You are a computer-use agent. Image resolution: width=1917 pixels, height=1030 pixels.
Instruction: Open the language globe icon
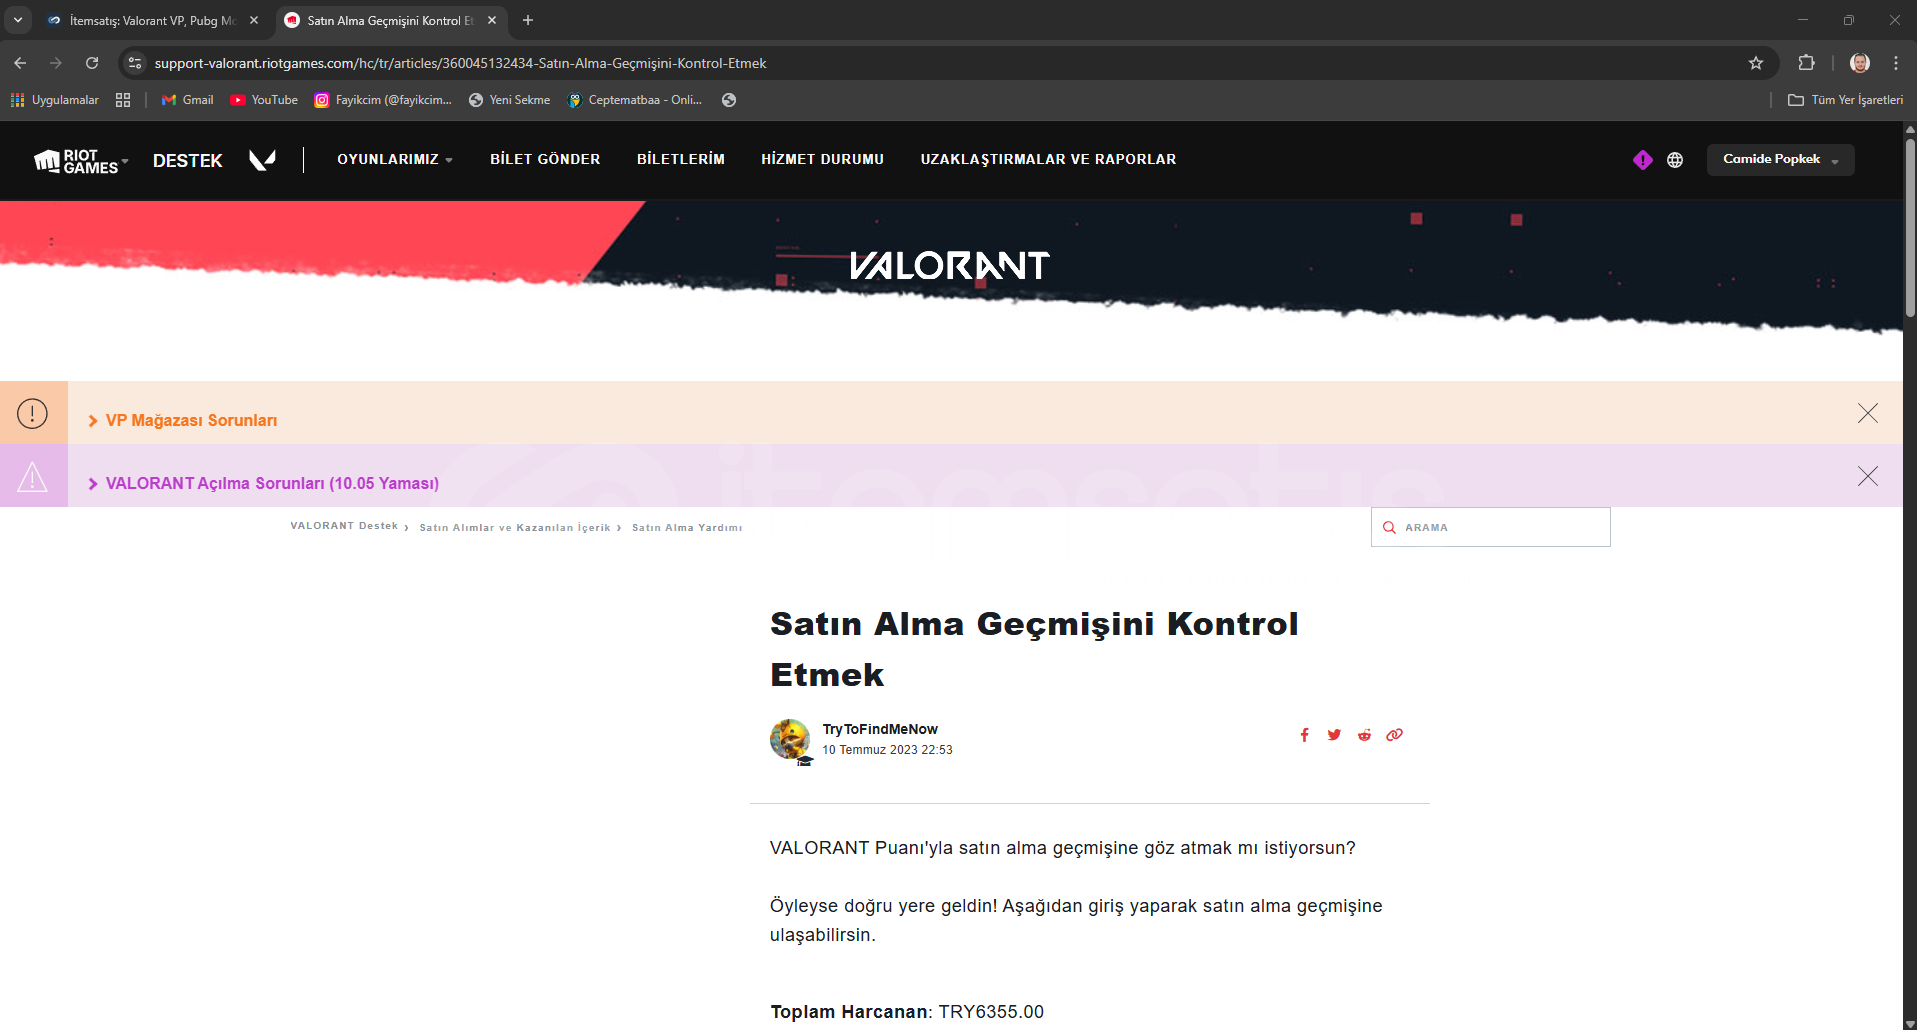1675,160
